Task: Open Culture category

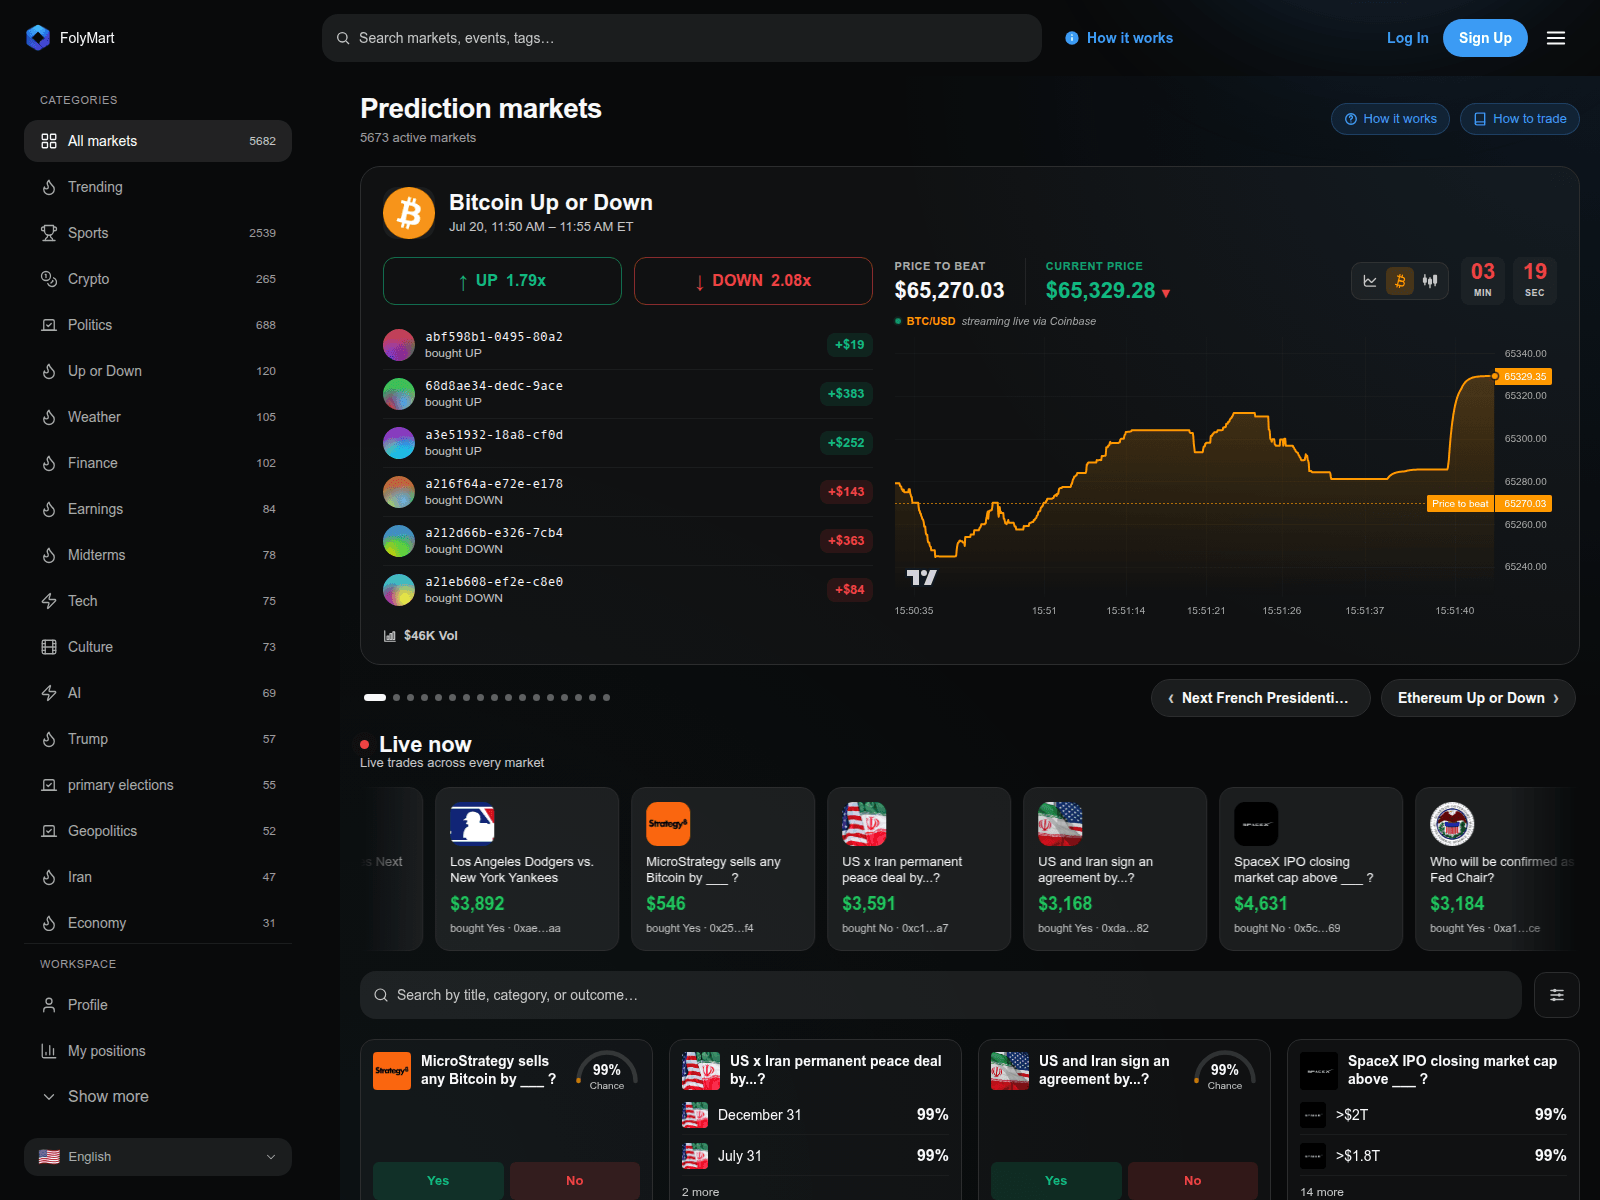Action: (x=158, y=647)
